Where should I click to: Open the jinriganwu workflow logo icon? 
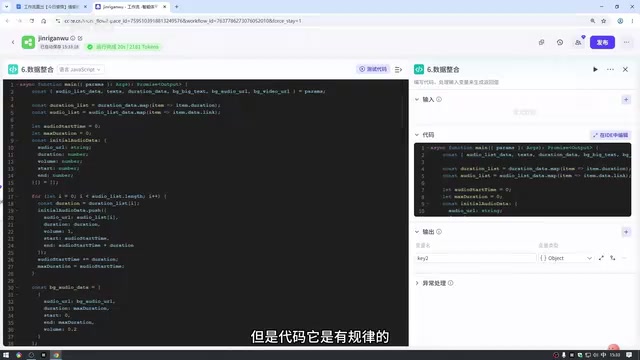[28, 42]
